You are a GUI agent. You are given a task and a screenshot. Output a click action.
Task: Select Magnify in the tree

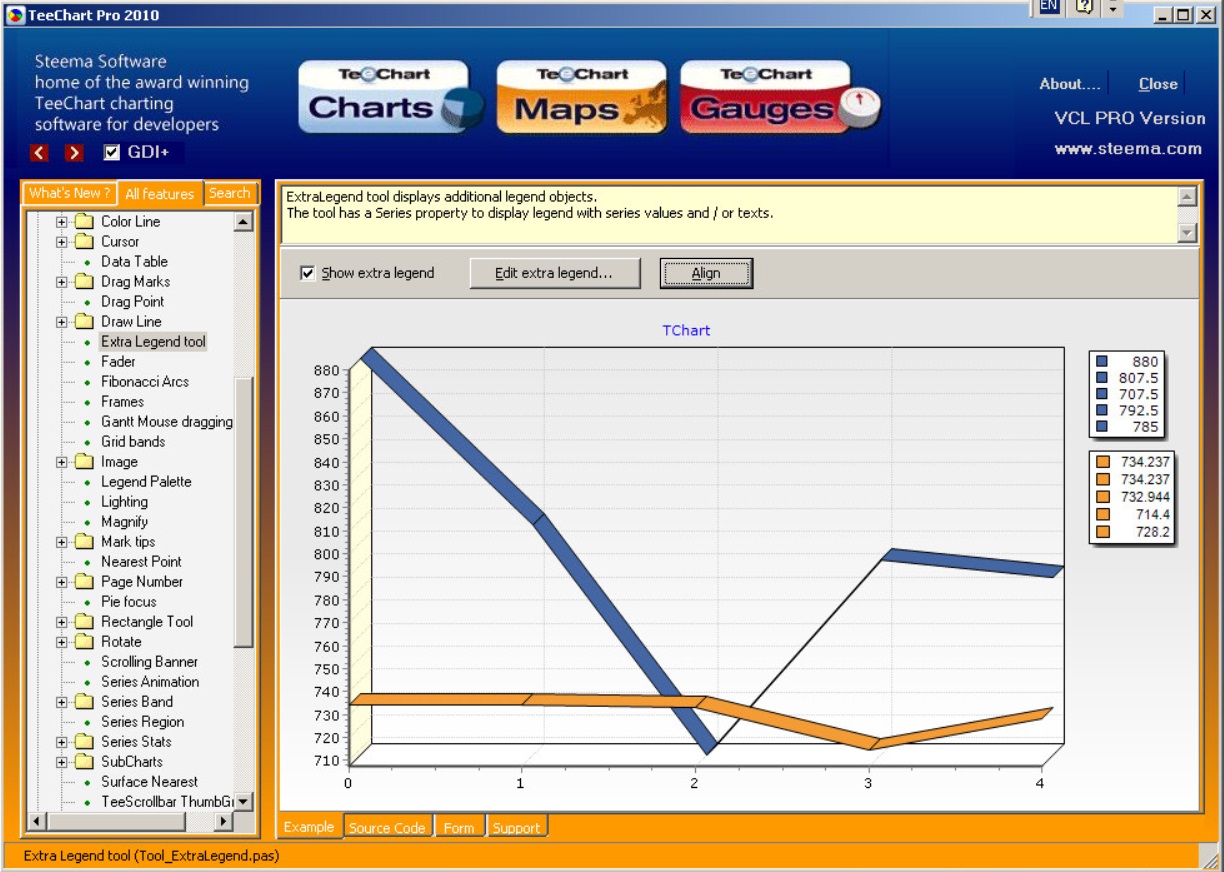coord(124,522)
